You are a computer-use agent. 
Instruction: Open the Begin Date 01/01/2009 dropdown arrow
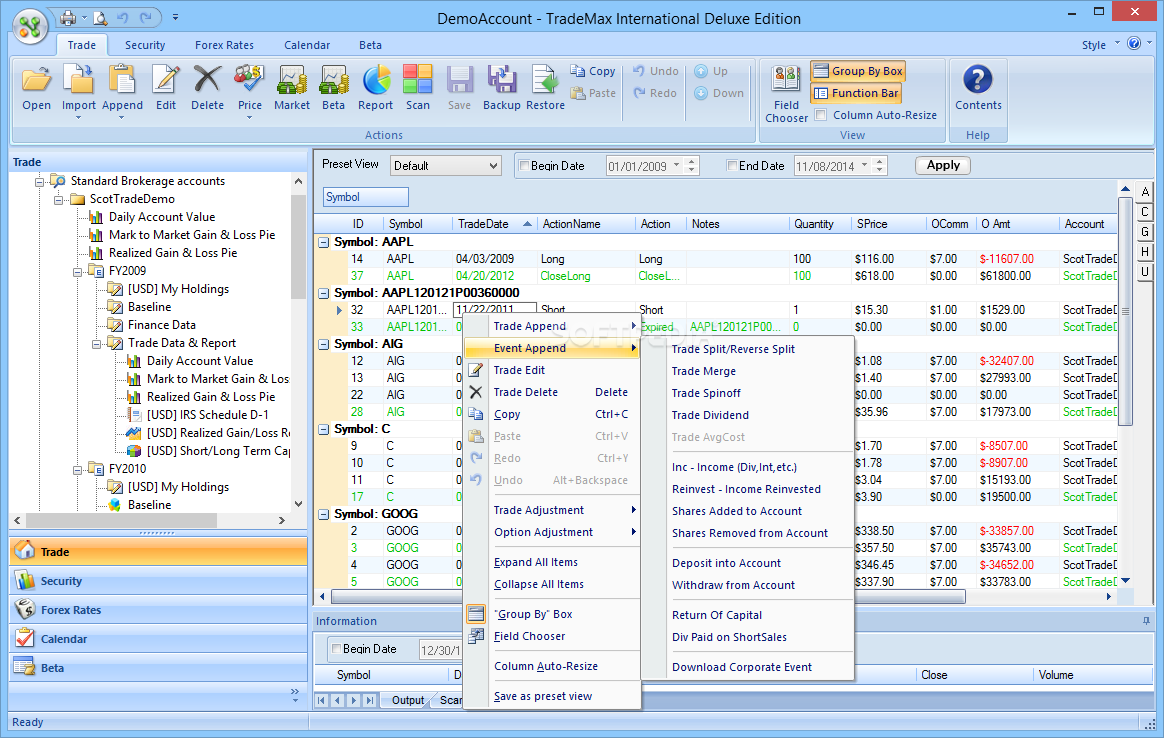point(676,166)
